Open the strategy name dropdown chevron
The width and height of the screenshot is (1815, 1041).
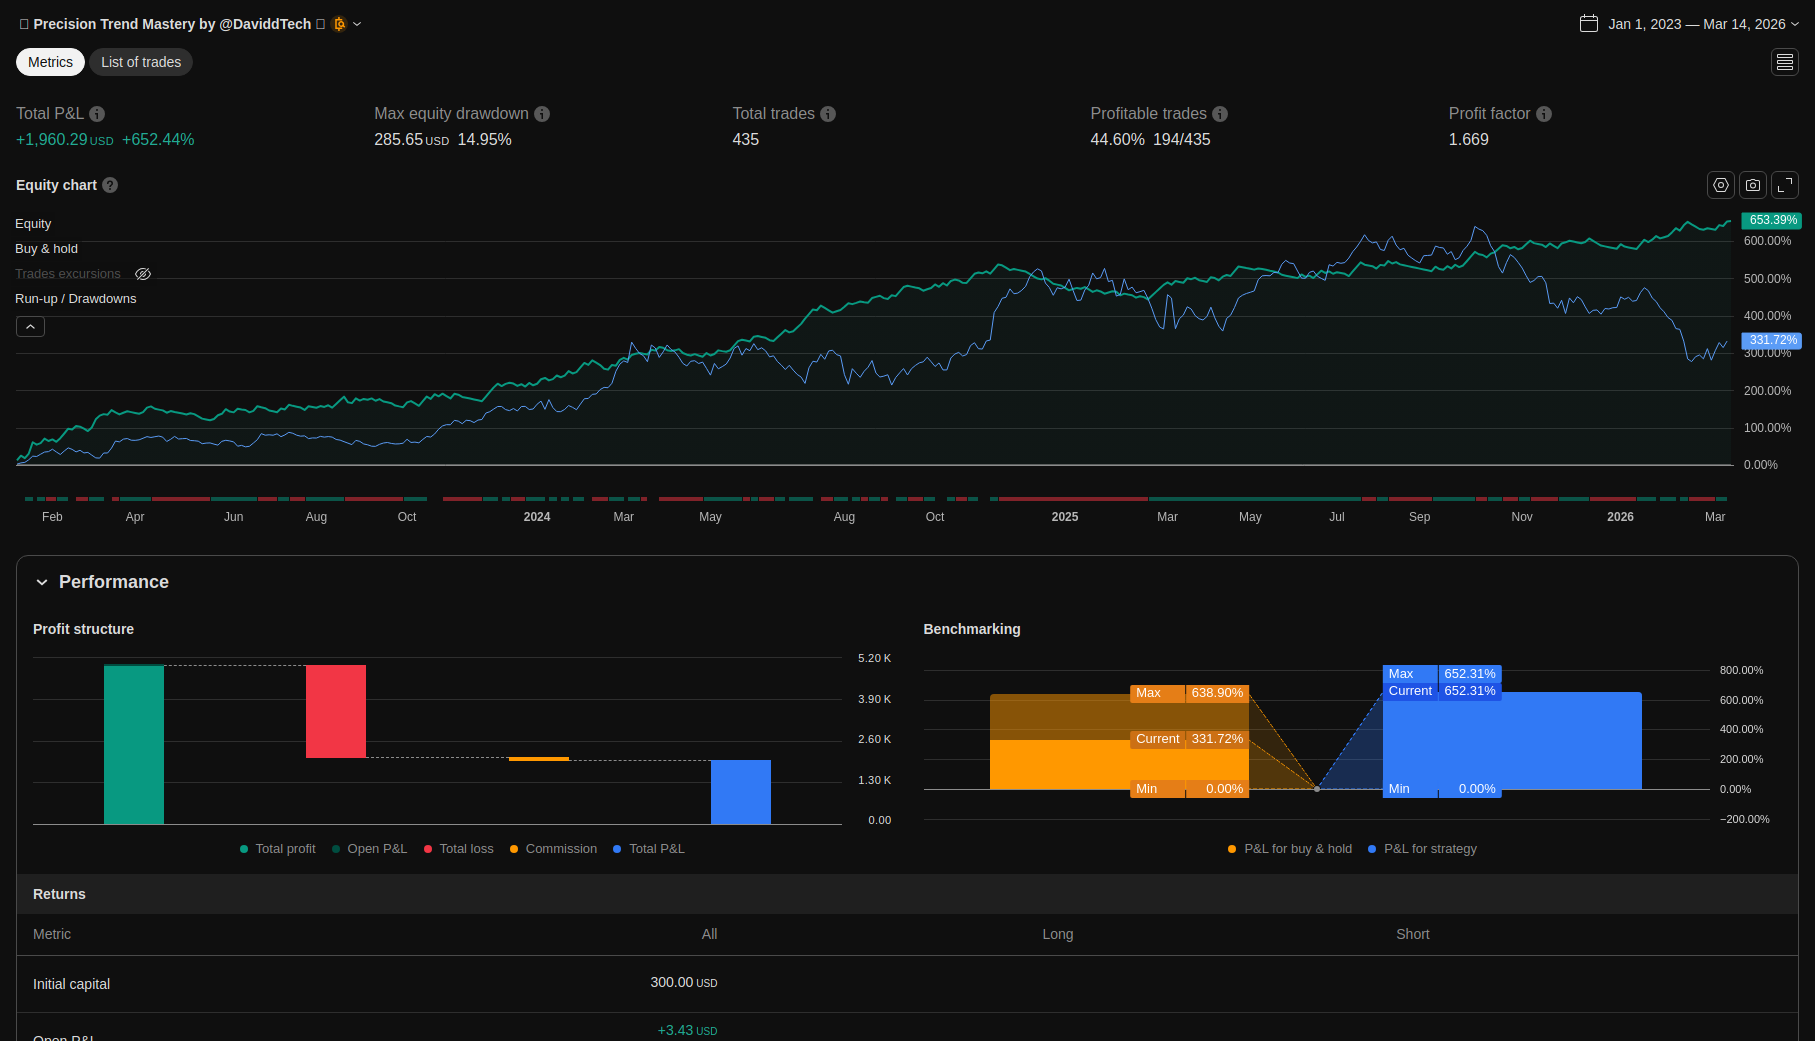[357, 24]
